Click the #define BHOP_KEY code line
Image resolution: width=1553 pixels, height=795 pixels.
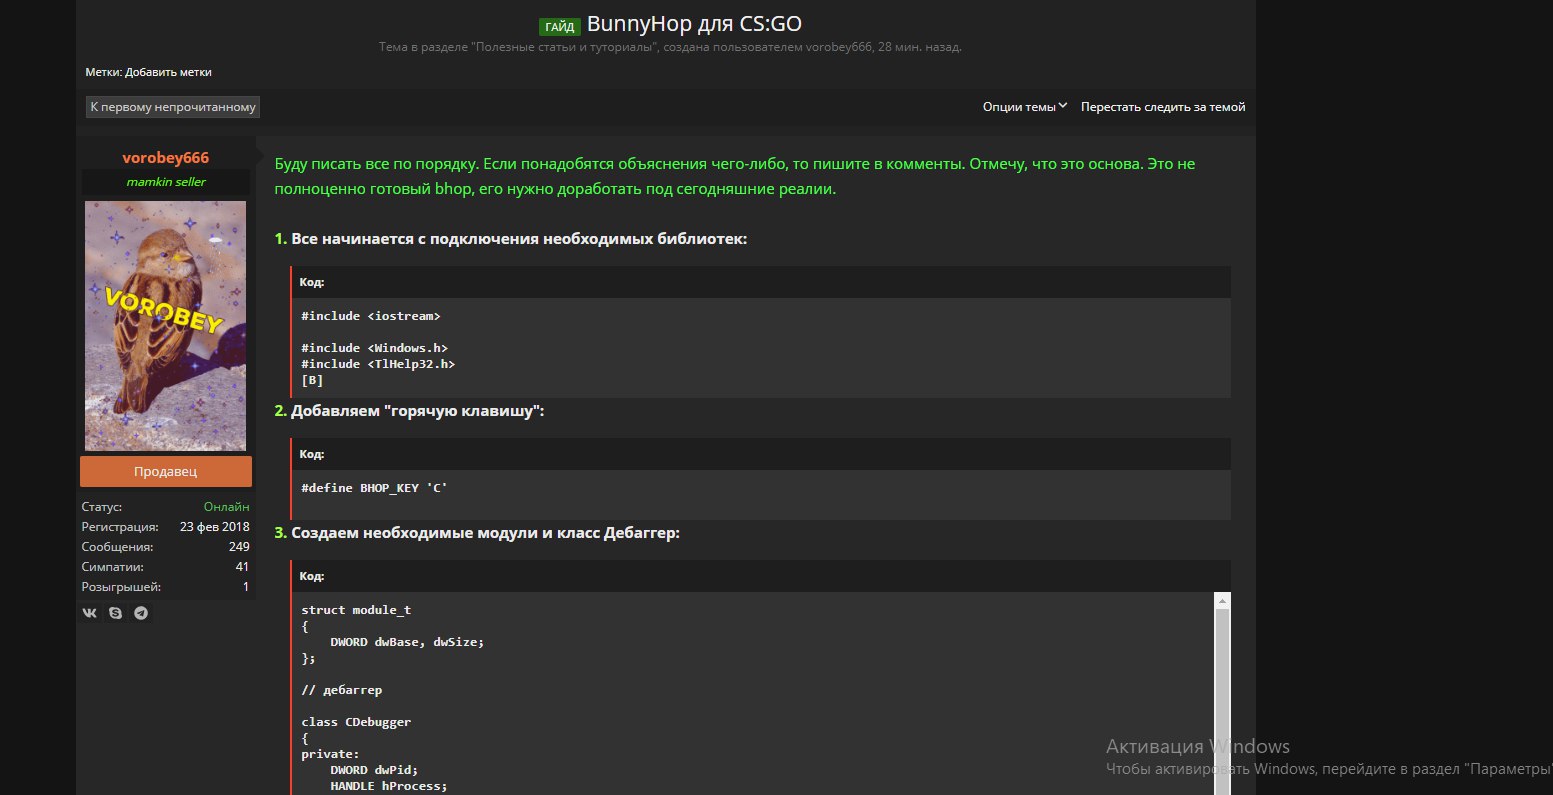tap(374, 488)
